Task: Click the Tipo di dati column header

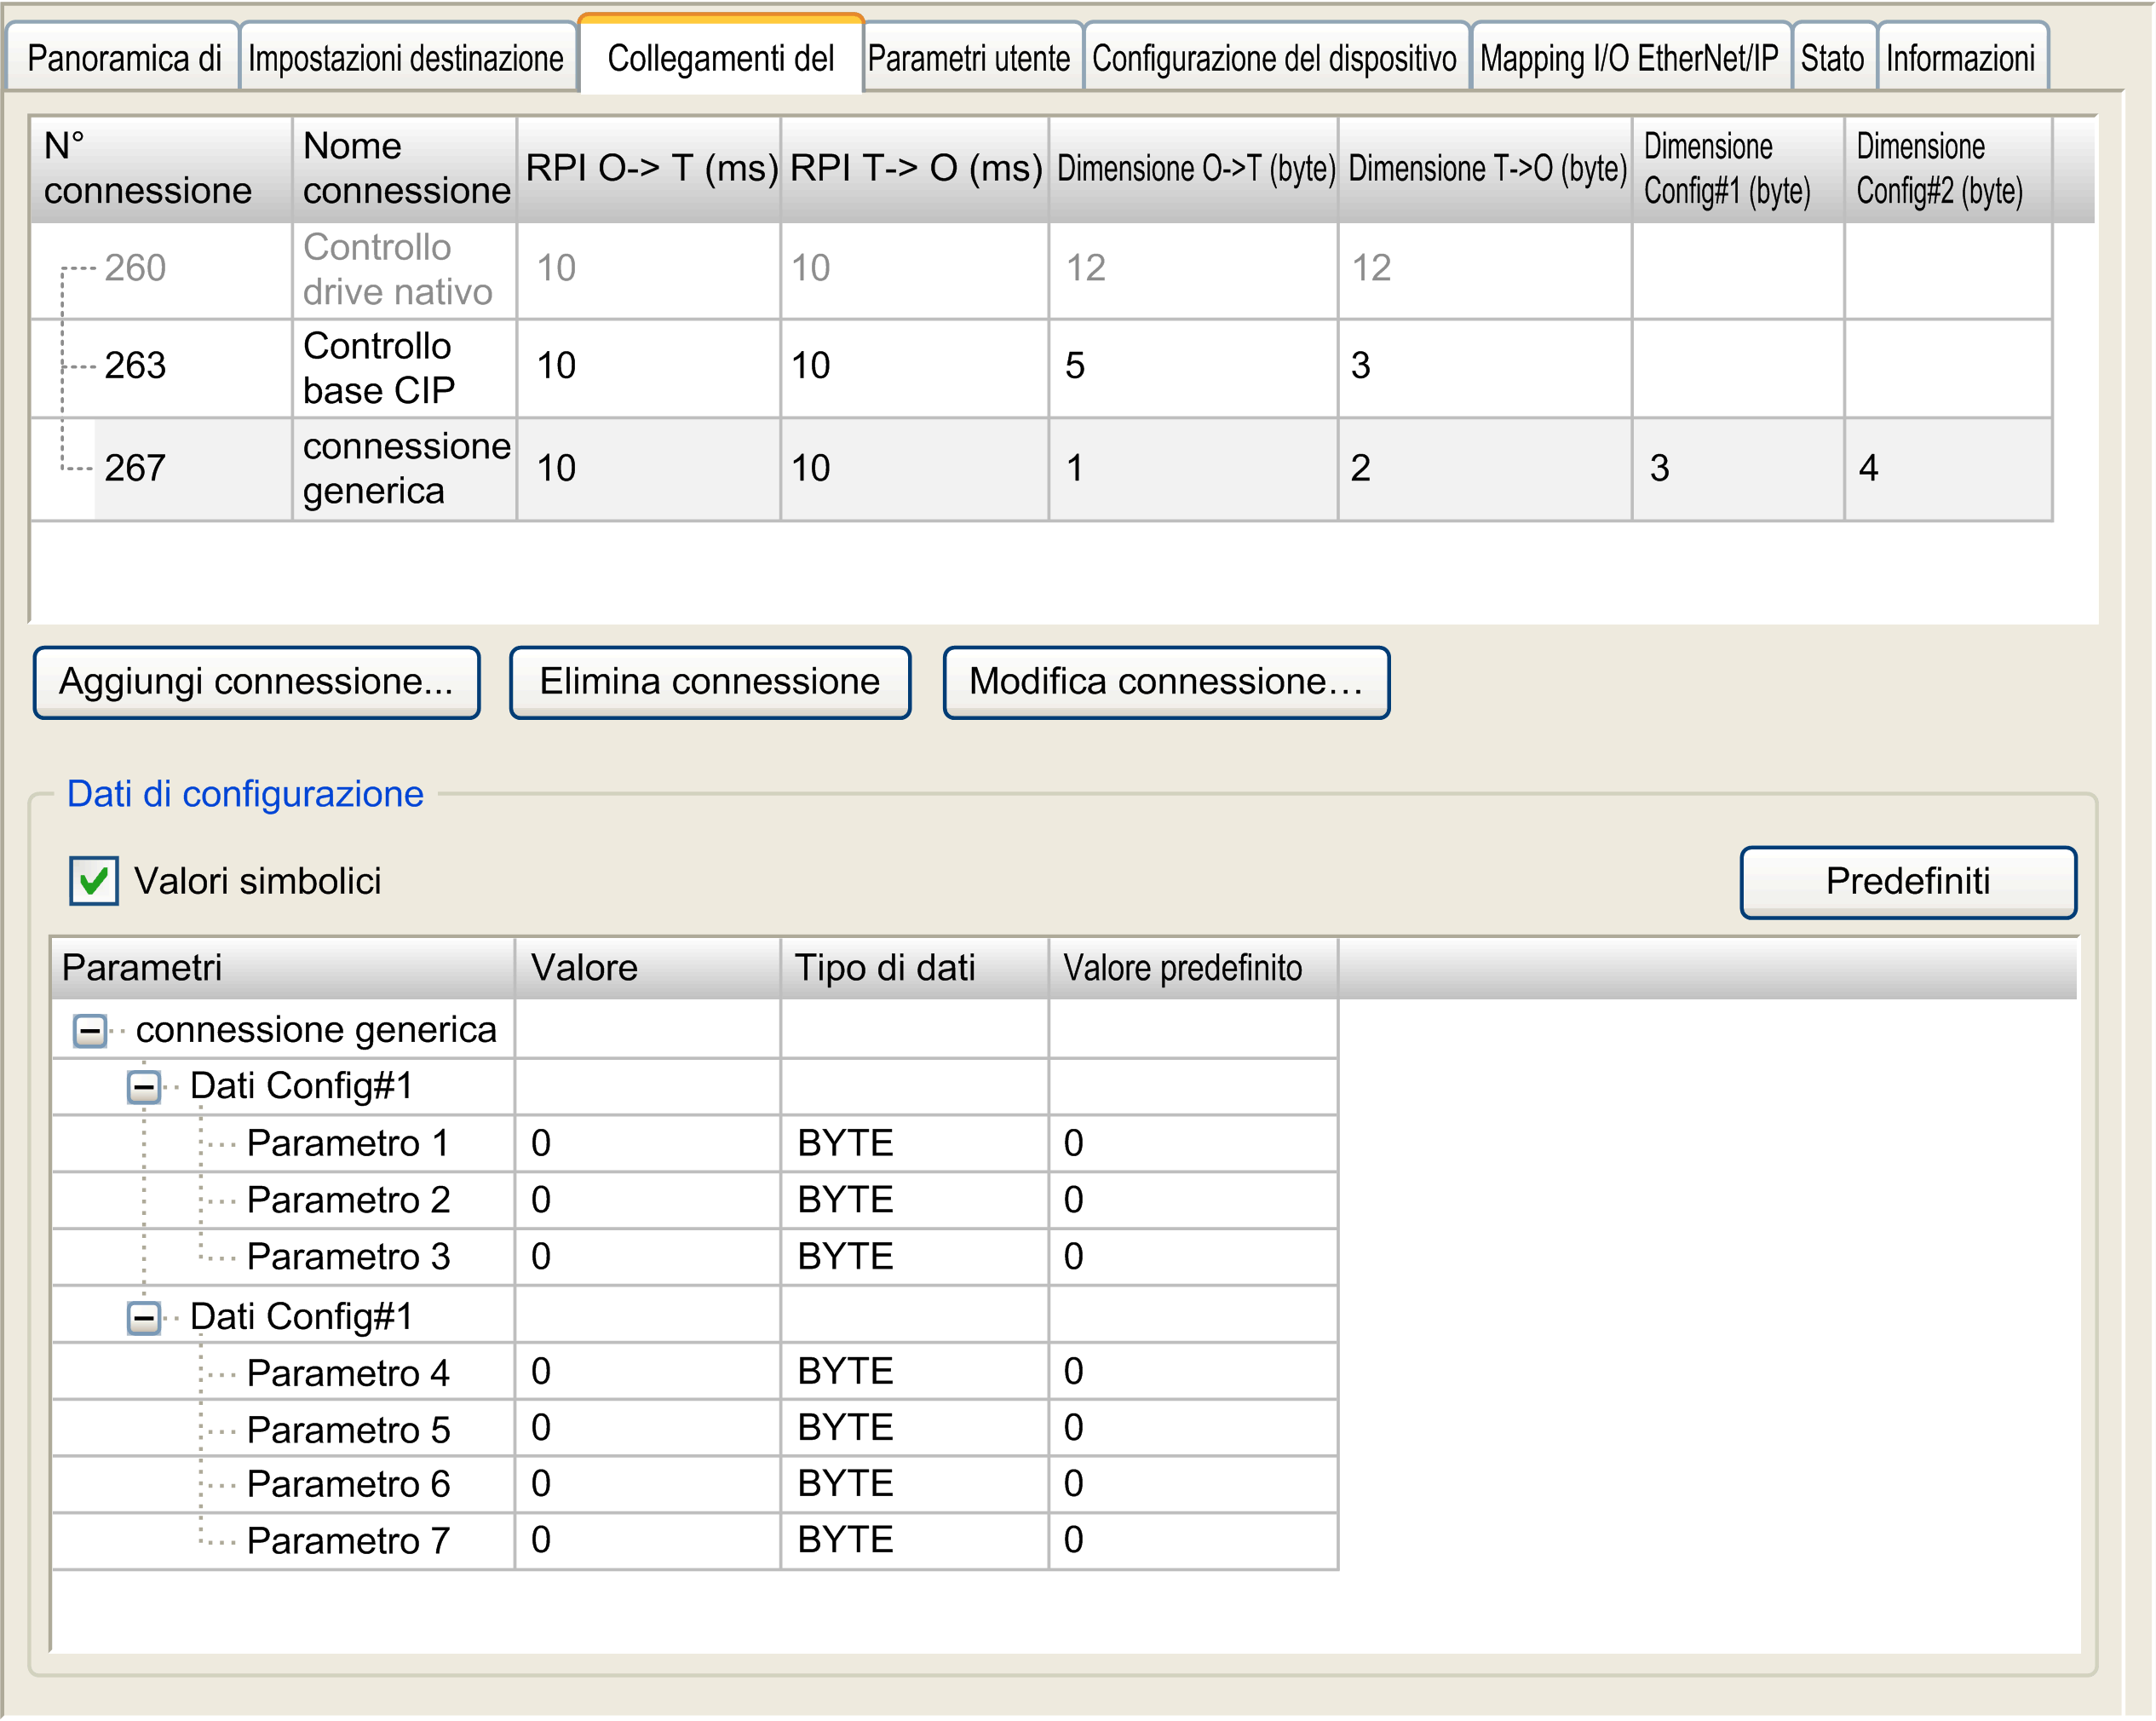Action: pyautogui.click(x=915, y=968)
